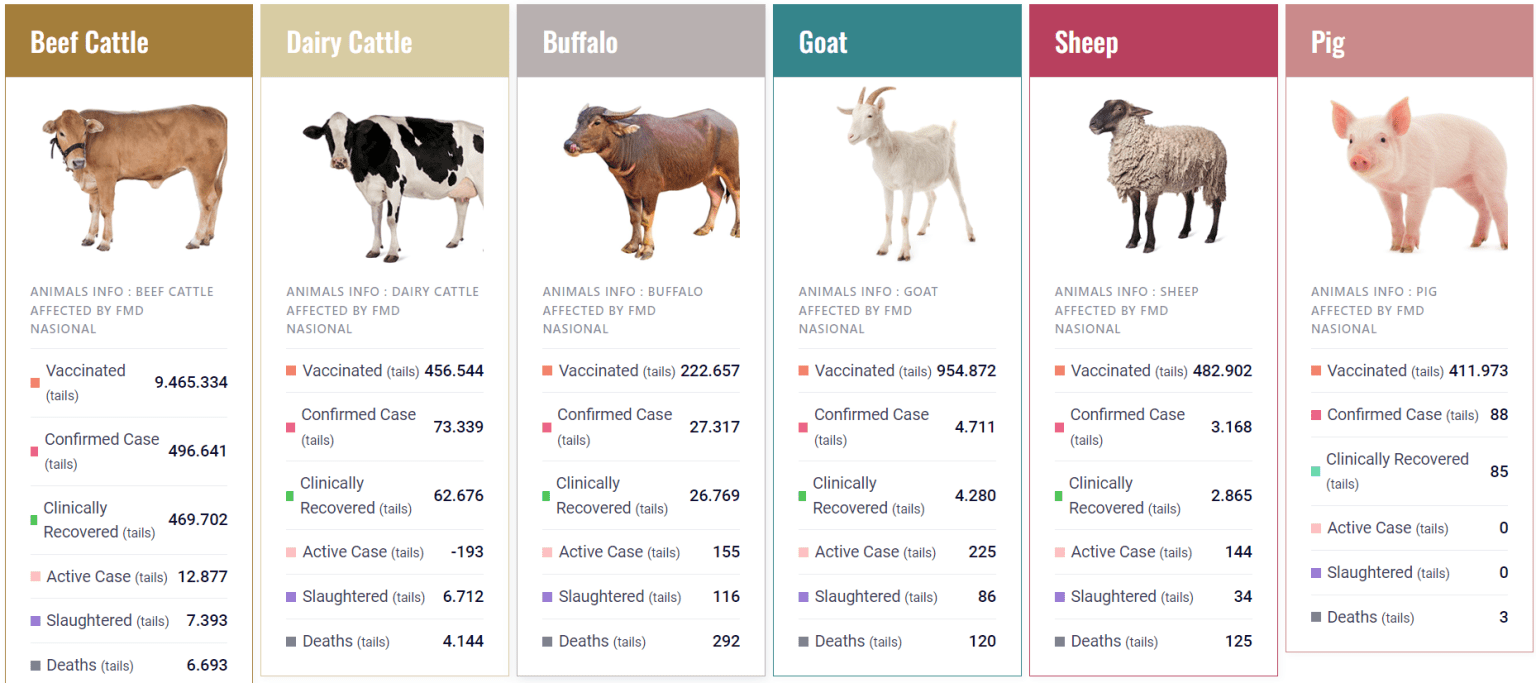Click the white goat image
Screen dimensions: 1536x683
coord(905,174)
